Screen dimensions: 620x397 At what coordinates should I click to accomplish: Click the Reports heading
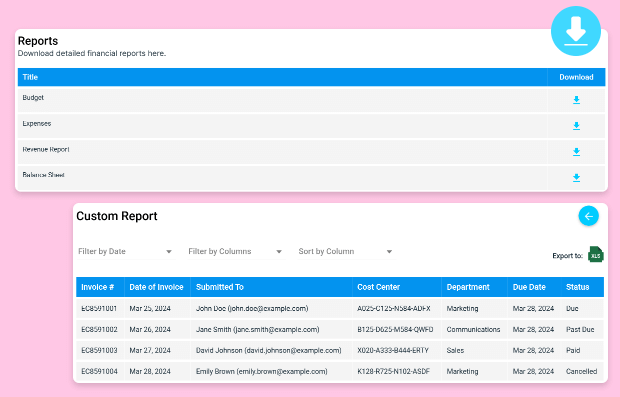[38, 41]
